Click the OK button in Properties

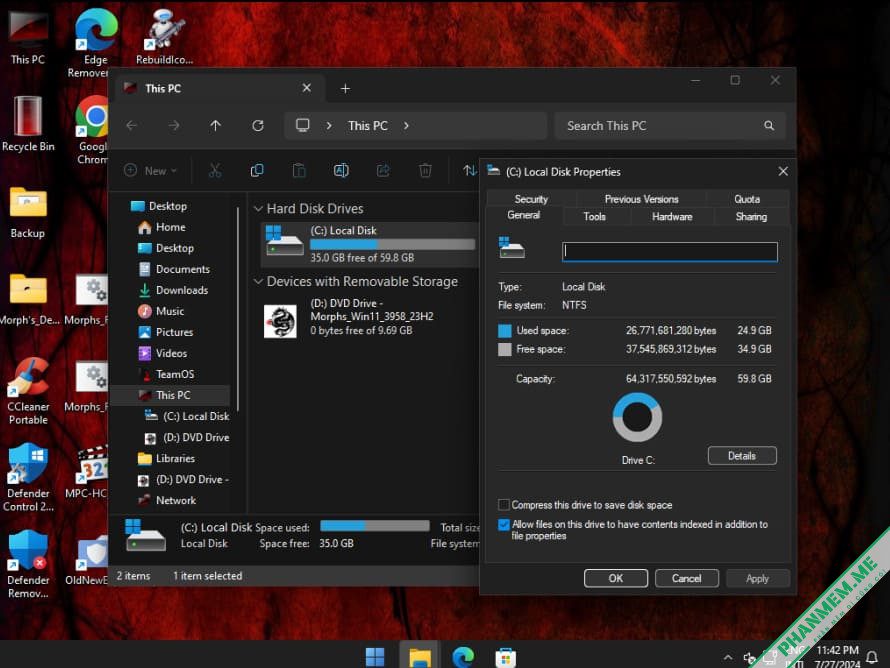[x=616, y=578]
